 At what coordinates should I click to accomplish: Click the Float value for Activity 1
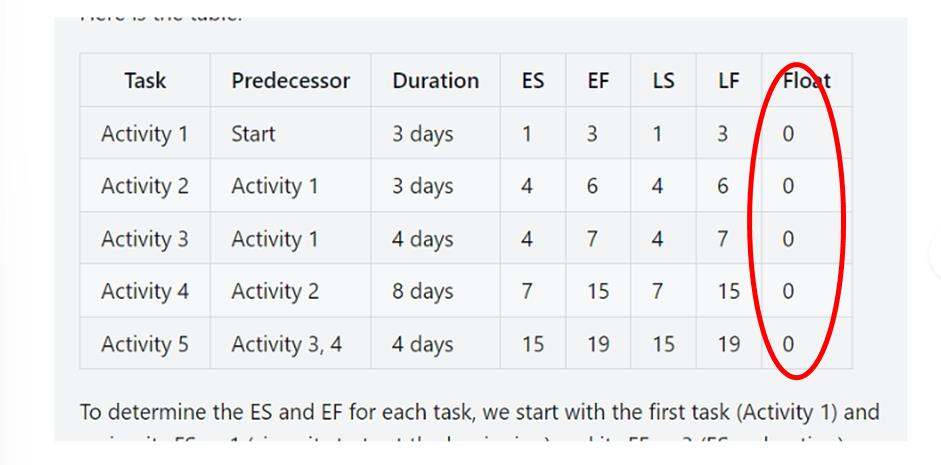[807, 133]
